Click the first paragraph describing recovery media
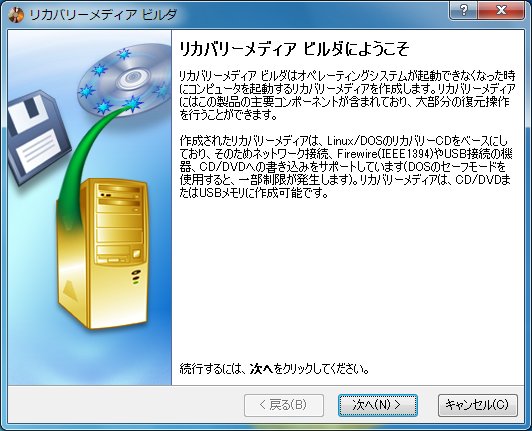Viewport: 532px width, 431px height. [x=347, y=95]
